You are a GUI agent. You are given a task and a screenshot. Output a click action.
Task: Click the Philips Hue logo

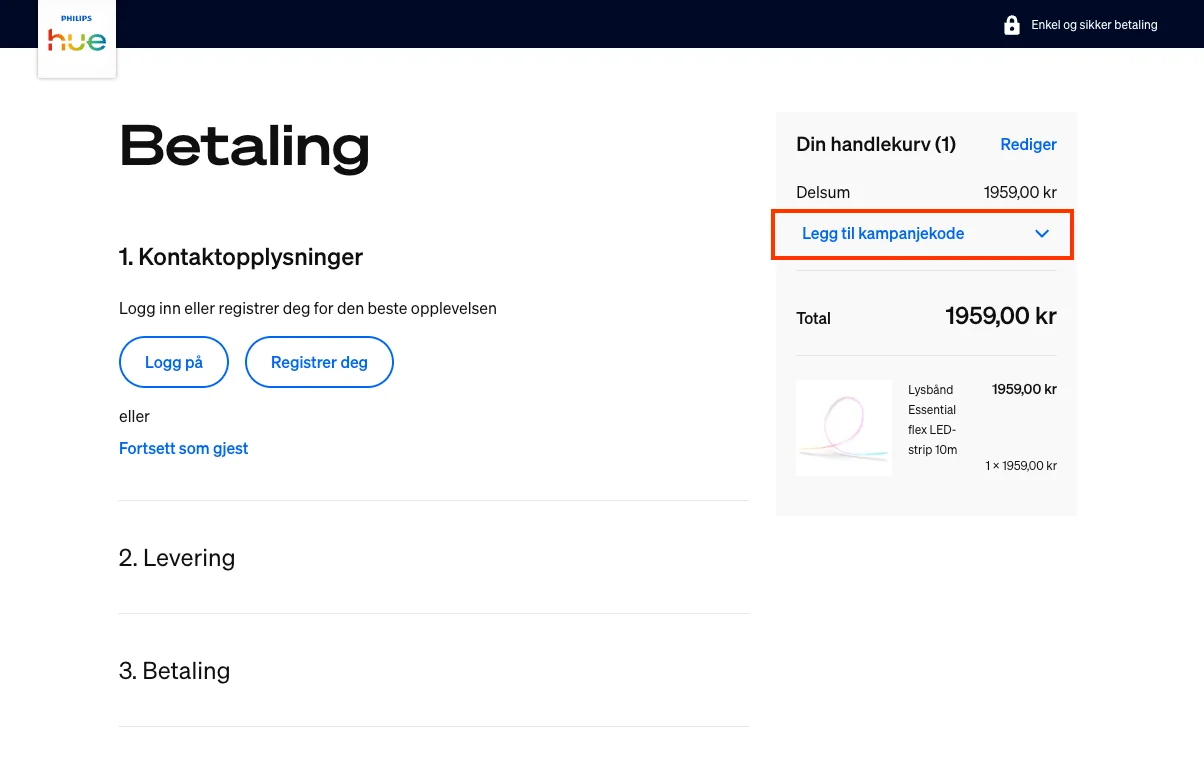point(77,38)
